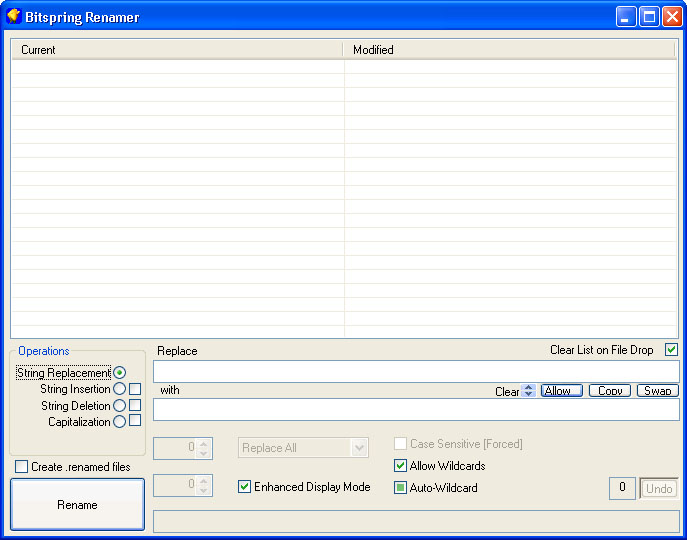687x540 pixels.
Task: Toggle Clear List on File Drop
Action: coord(671,349)
